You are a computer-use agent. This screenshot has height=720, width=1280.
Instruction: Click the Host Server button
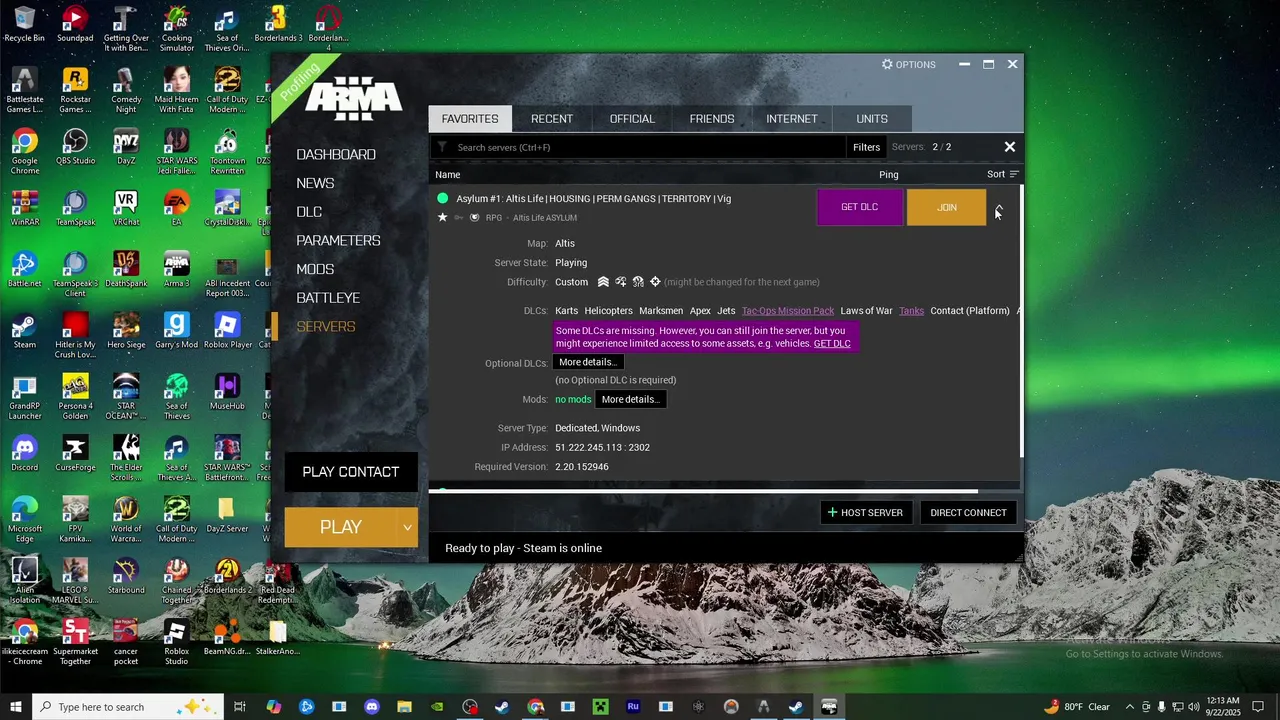click(865, 513)
